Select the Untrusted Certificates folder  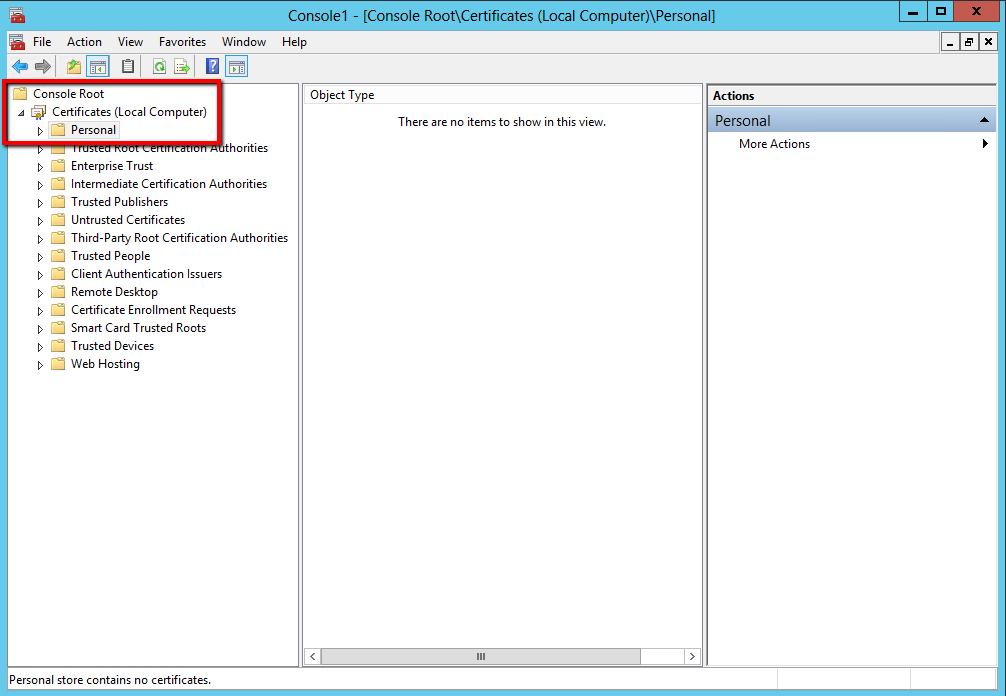tap(127, 220)
